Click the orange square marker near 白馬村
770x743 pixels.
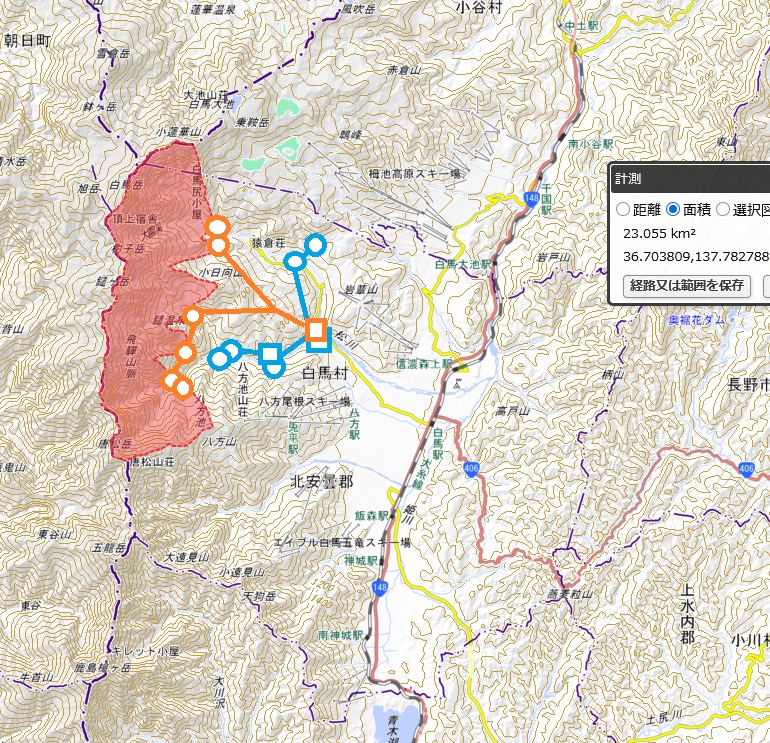click(316, 329)
